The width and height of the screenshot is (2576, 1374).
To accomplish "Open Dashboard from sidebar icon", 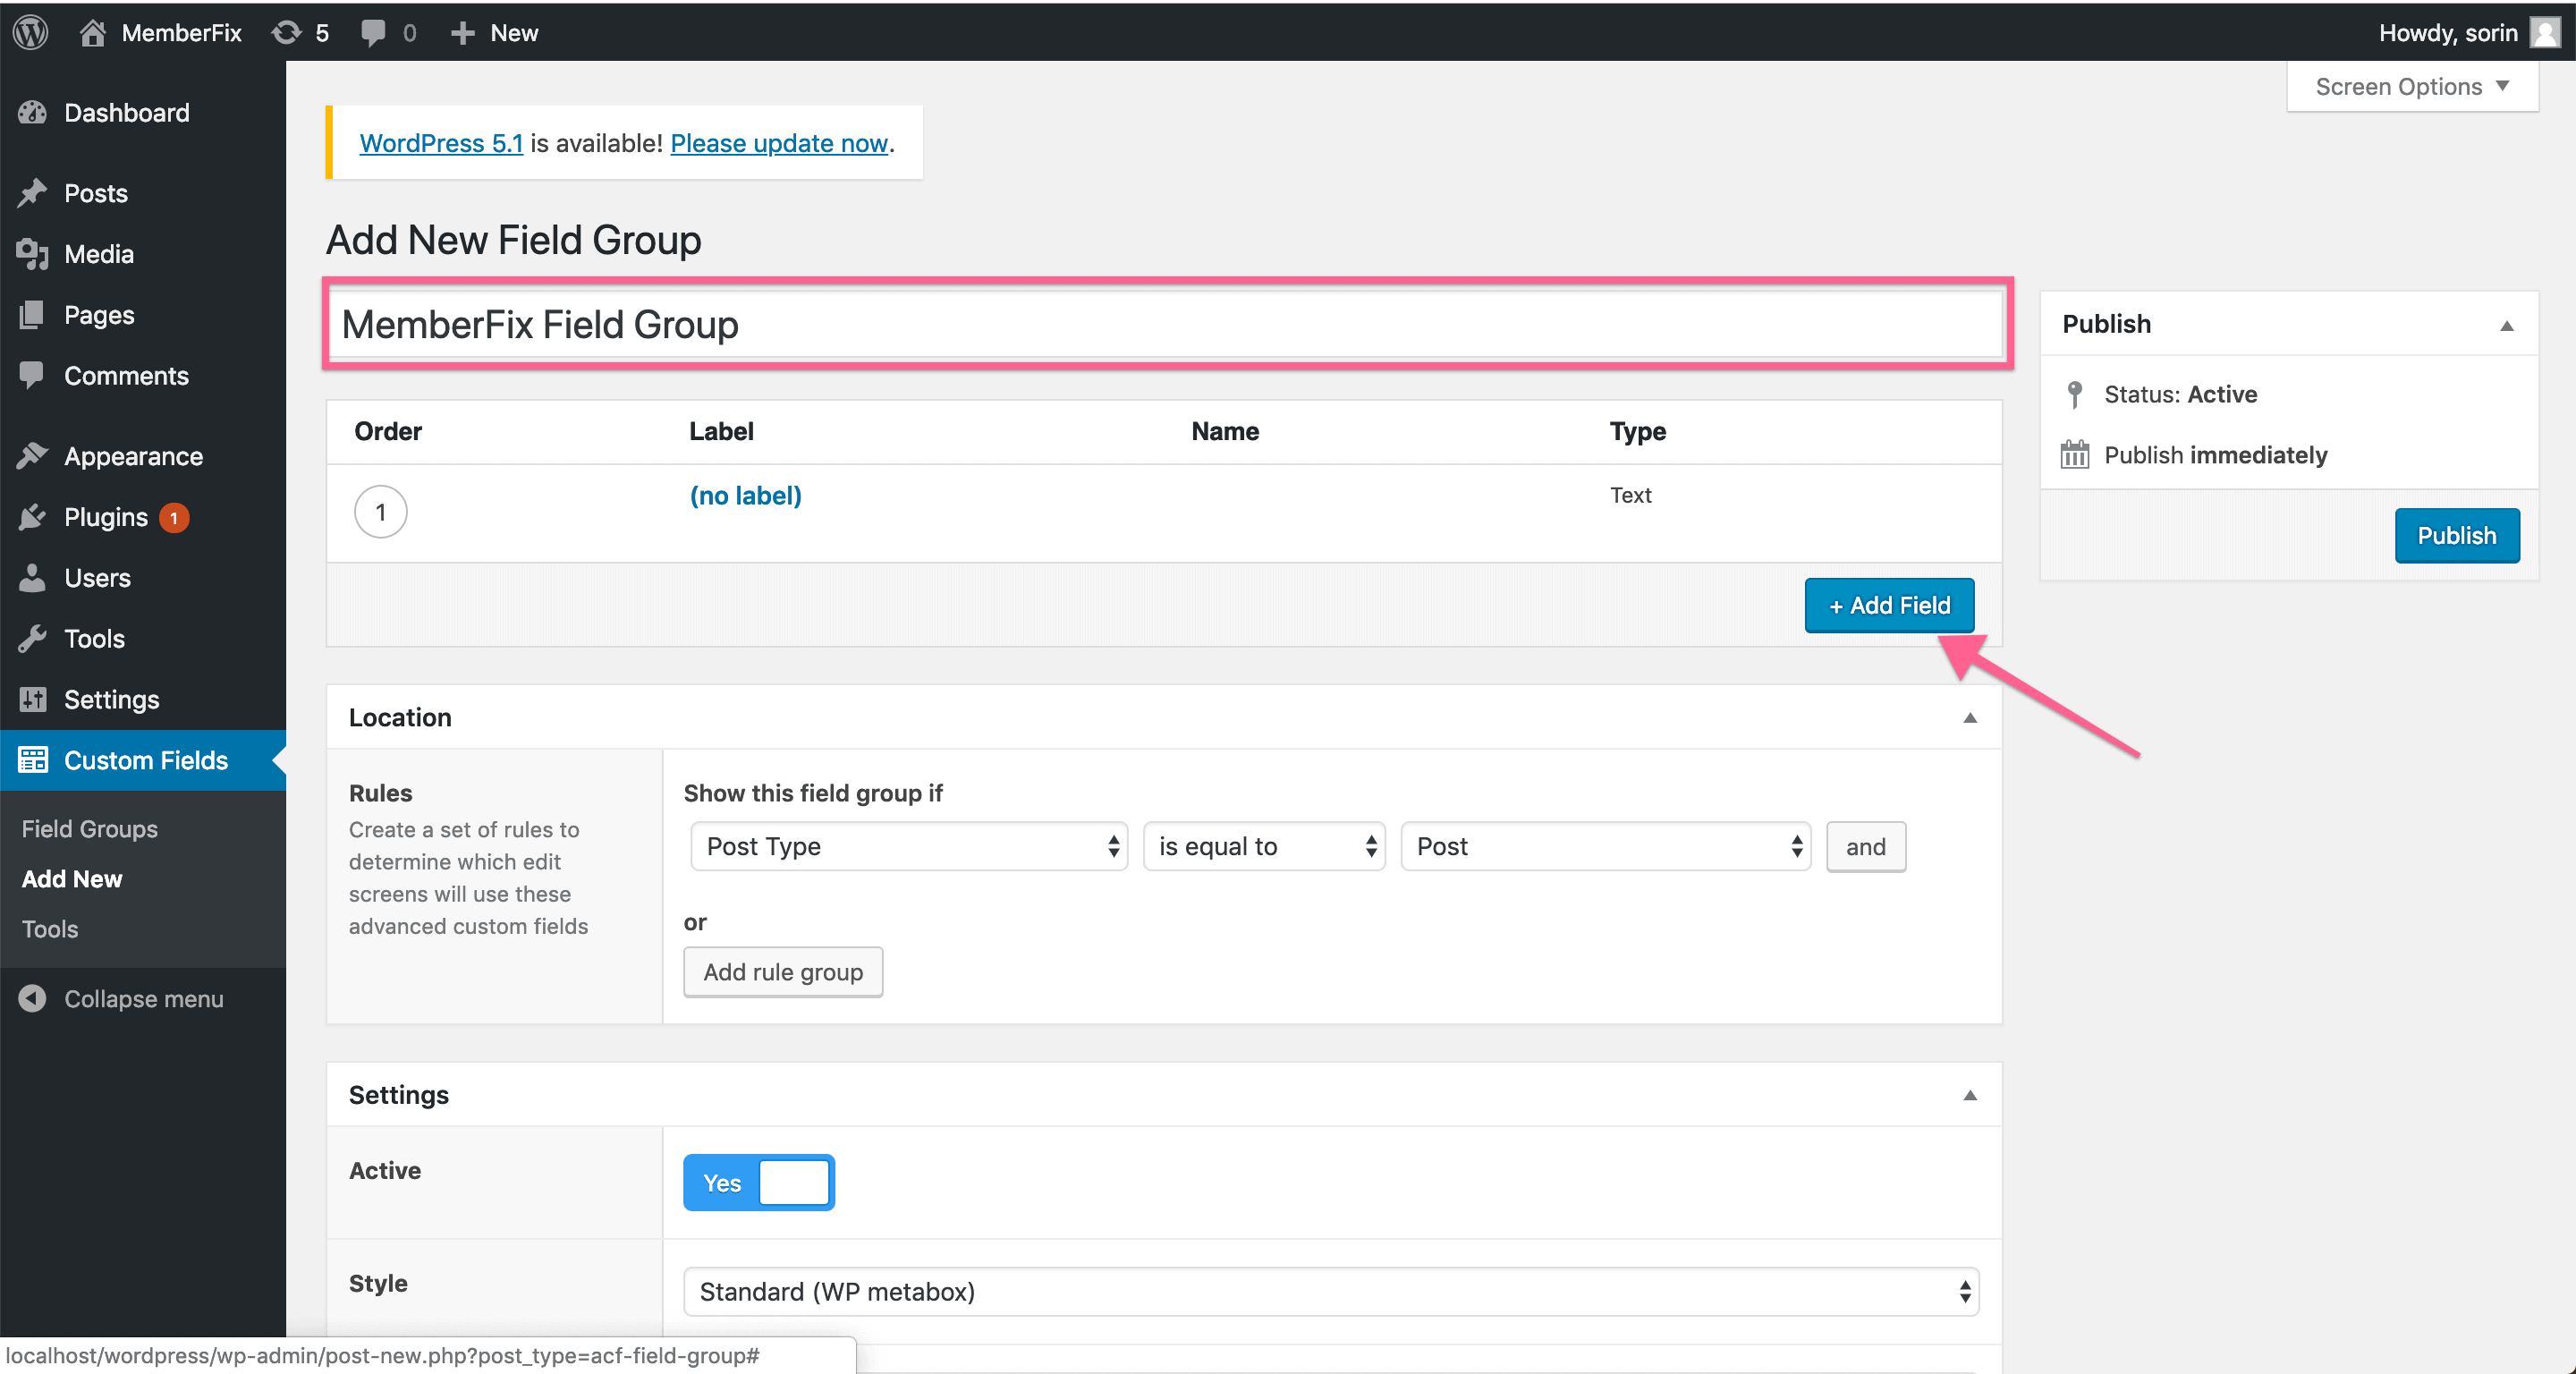I will click(32, 113).
